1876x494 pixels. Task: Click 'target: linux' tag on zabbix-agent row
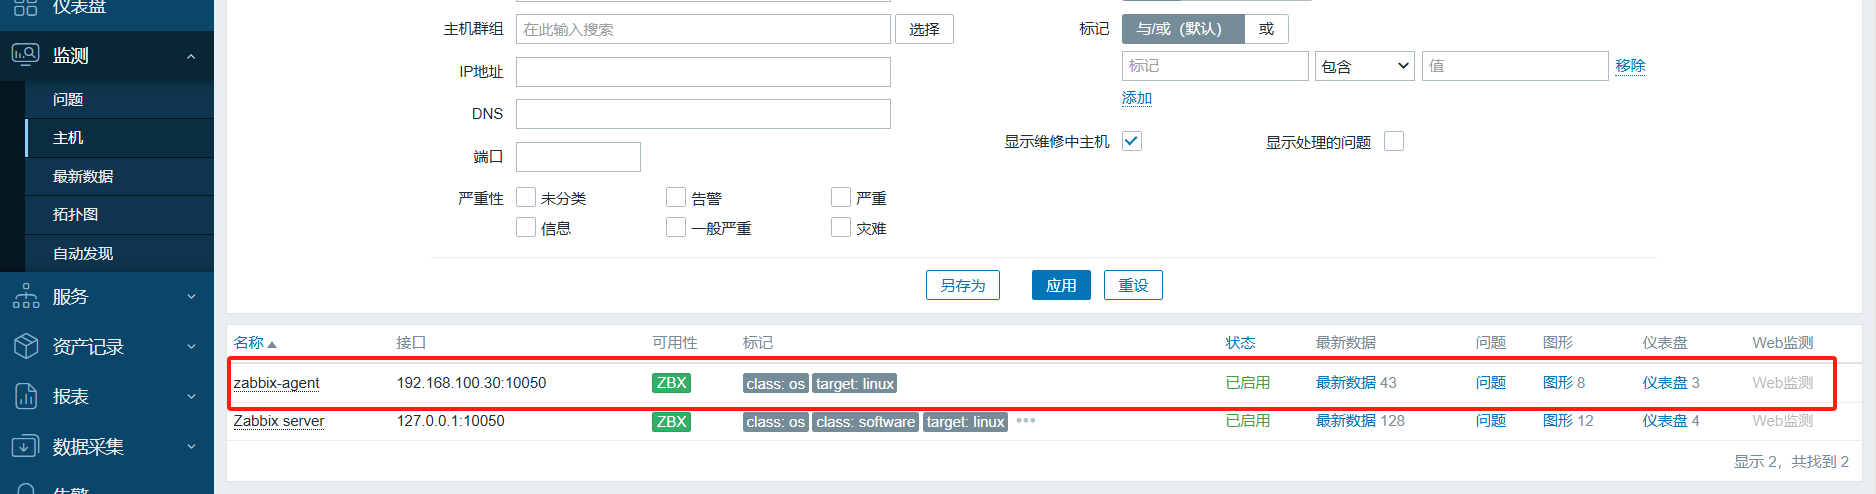(855, 384)
